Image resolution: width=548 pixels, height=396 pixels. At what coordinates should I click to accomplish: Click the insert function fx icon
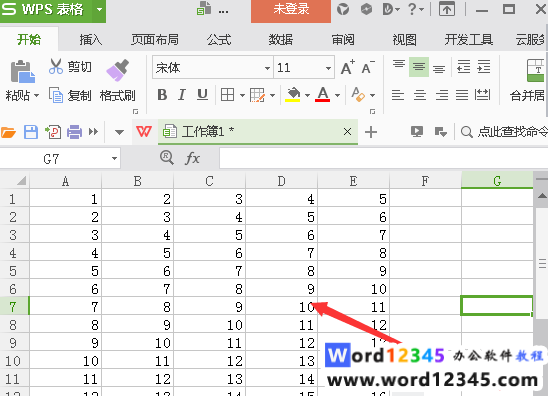(192, 159)
